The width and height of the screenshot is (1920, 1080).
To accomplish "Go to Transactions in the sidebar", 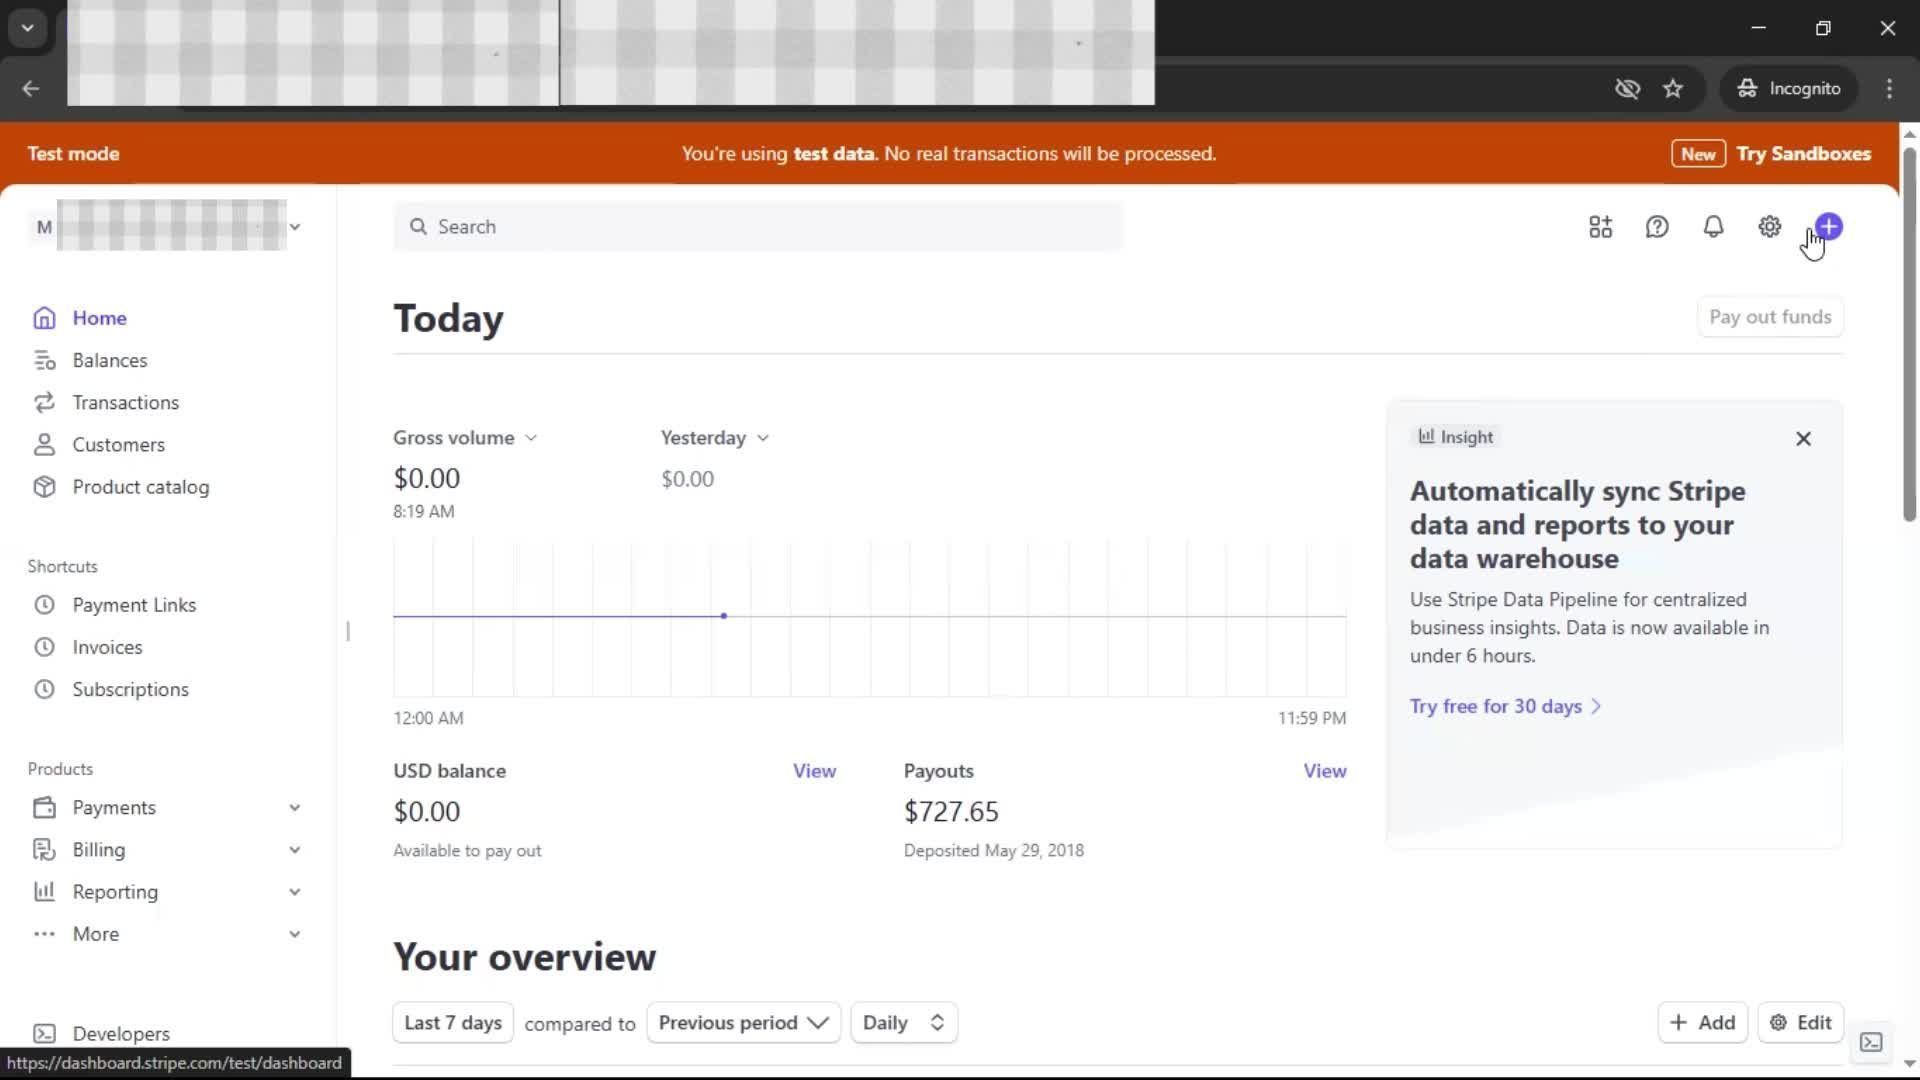I will click(x=125, y=403).
